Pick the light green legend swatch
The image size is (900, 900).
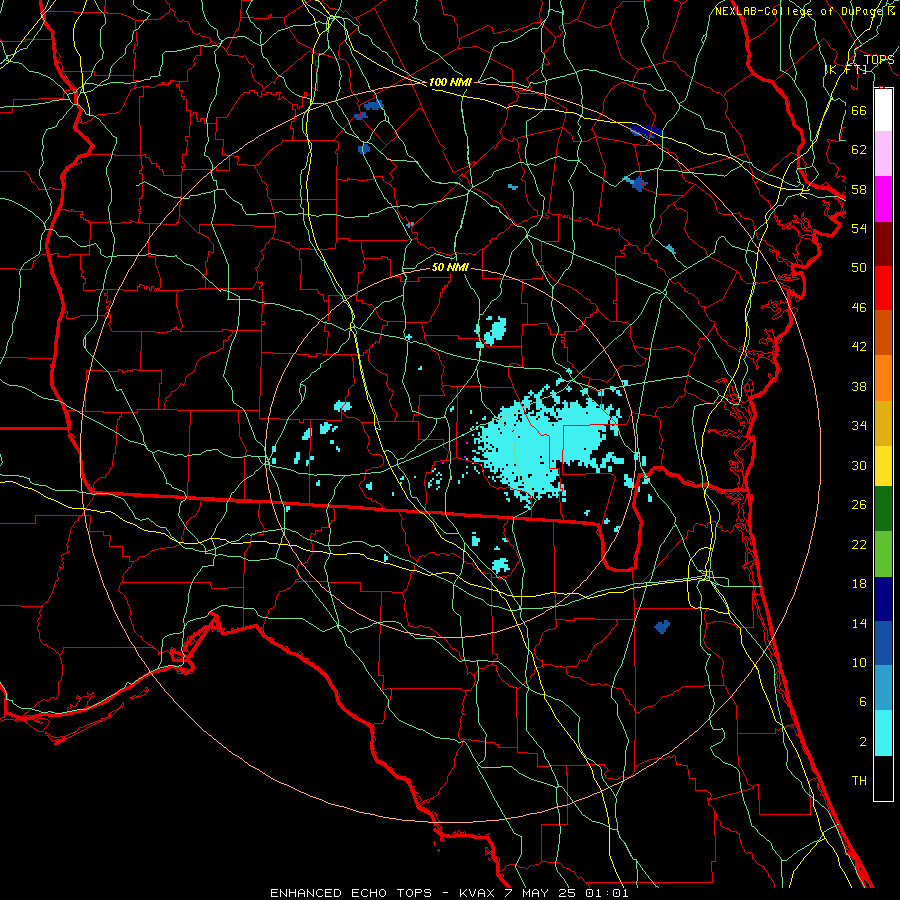[x=883, y=554]
